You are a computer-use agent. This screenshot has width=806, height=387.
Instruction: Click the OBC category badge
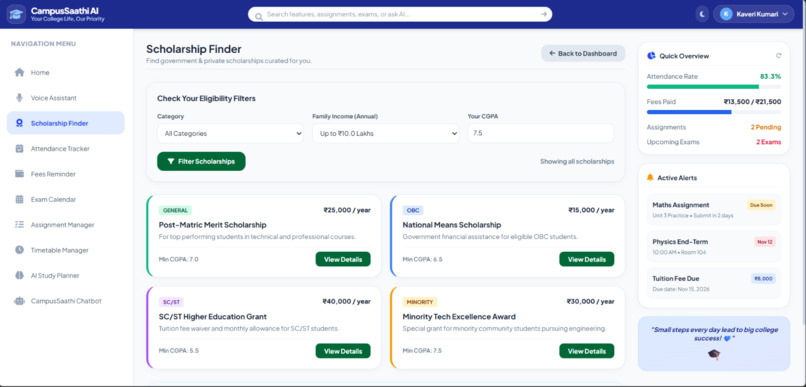click(x=413, y=211)
